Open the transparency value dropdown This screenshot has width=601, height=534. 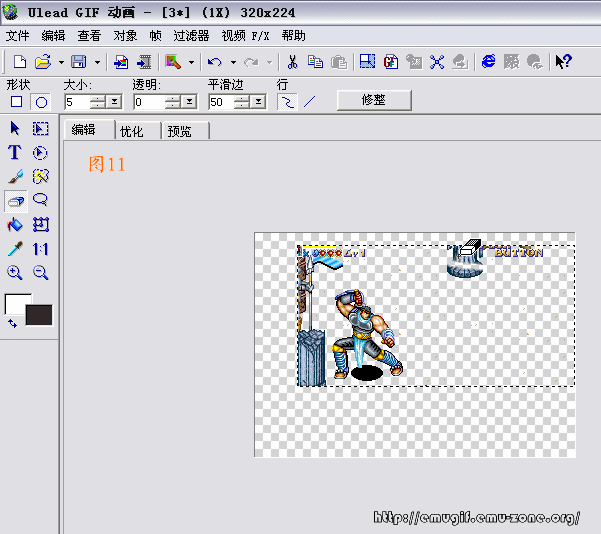click(189, 102)
